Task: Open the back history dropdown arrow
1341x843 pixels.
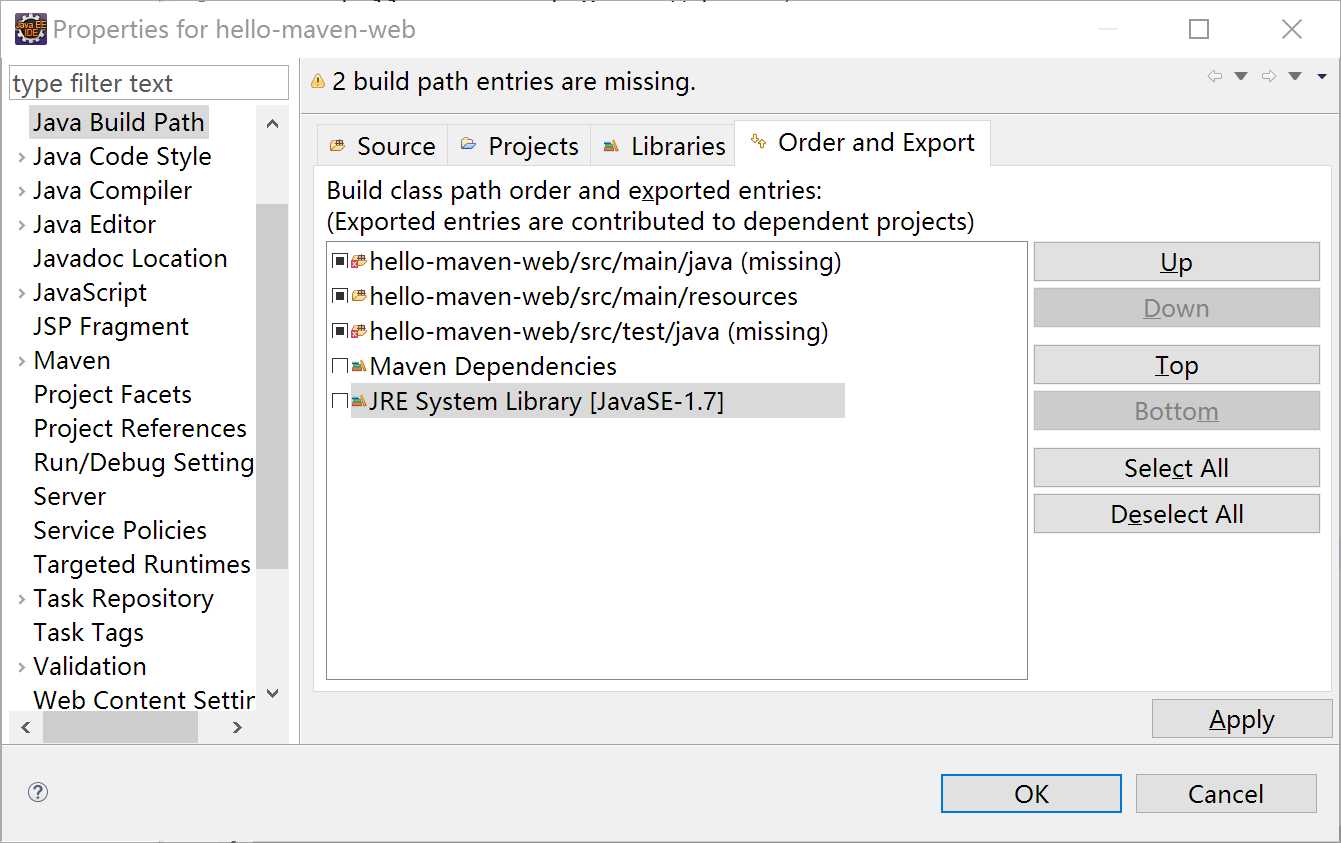Action: pyautogui.click(x=1241, y=77)
